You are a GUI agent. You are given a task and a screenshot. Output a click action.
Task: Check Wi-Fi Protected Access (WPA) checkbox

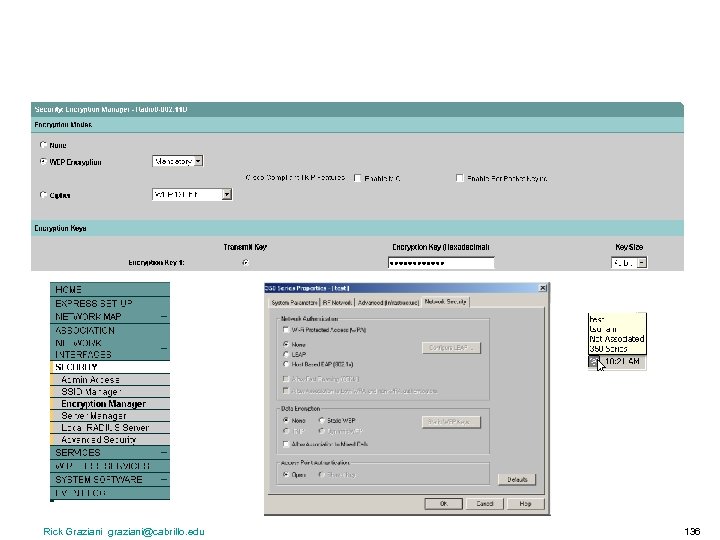click(x=286, y=330)
